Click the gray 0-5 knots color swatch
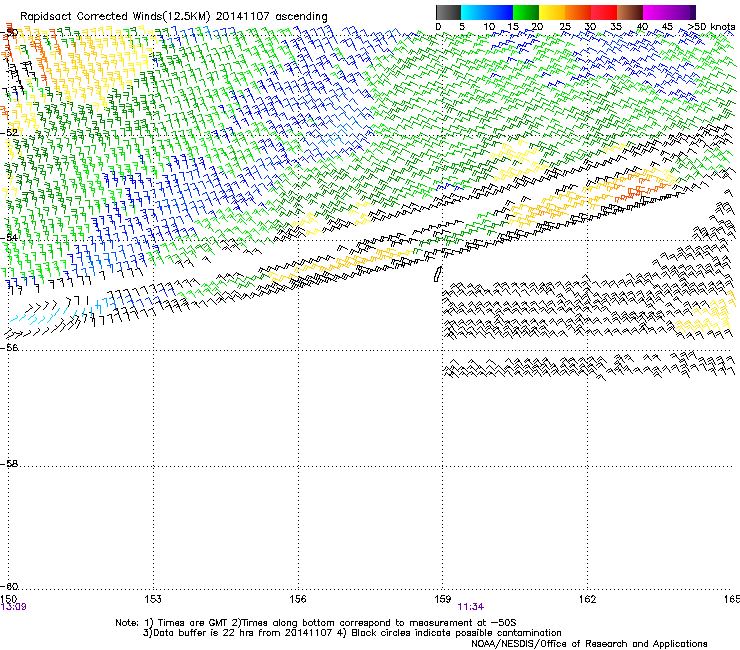 coord(448,12)
